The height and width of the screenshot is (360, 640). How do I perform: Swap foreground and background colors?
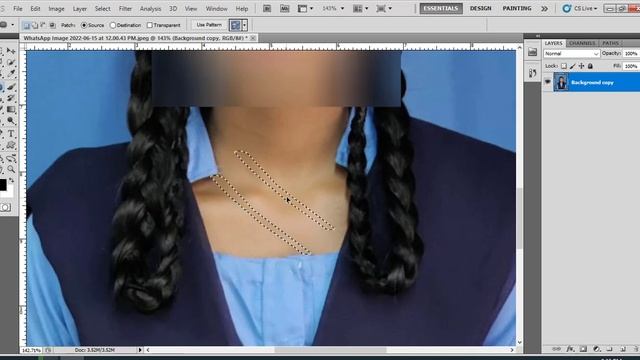(x=11, y=180)
